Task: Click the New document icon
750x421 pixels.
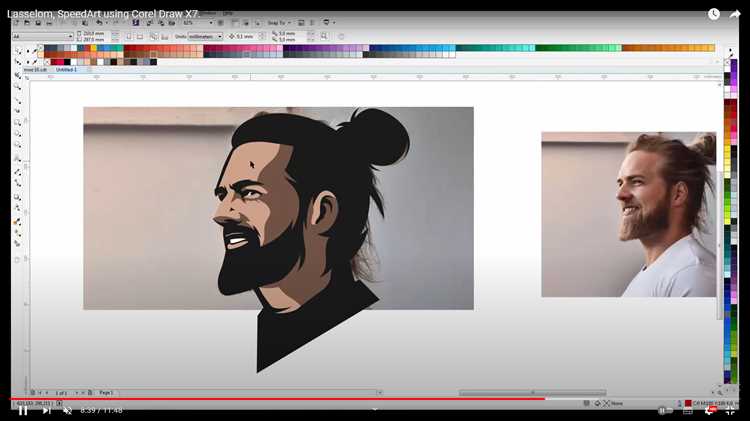Action: coord(16,22)
